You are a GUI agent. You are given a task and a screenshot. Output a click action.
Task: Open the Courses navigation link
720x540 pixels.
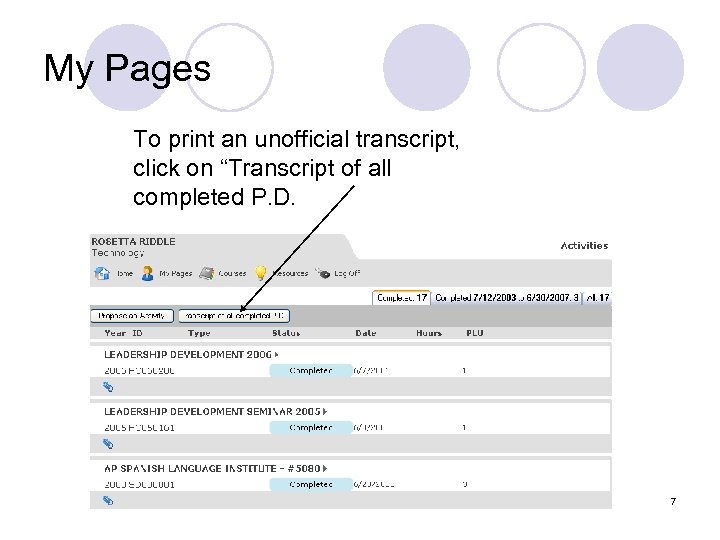pyautogui.click(x=232, y=273)
